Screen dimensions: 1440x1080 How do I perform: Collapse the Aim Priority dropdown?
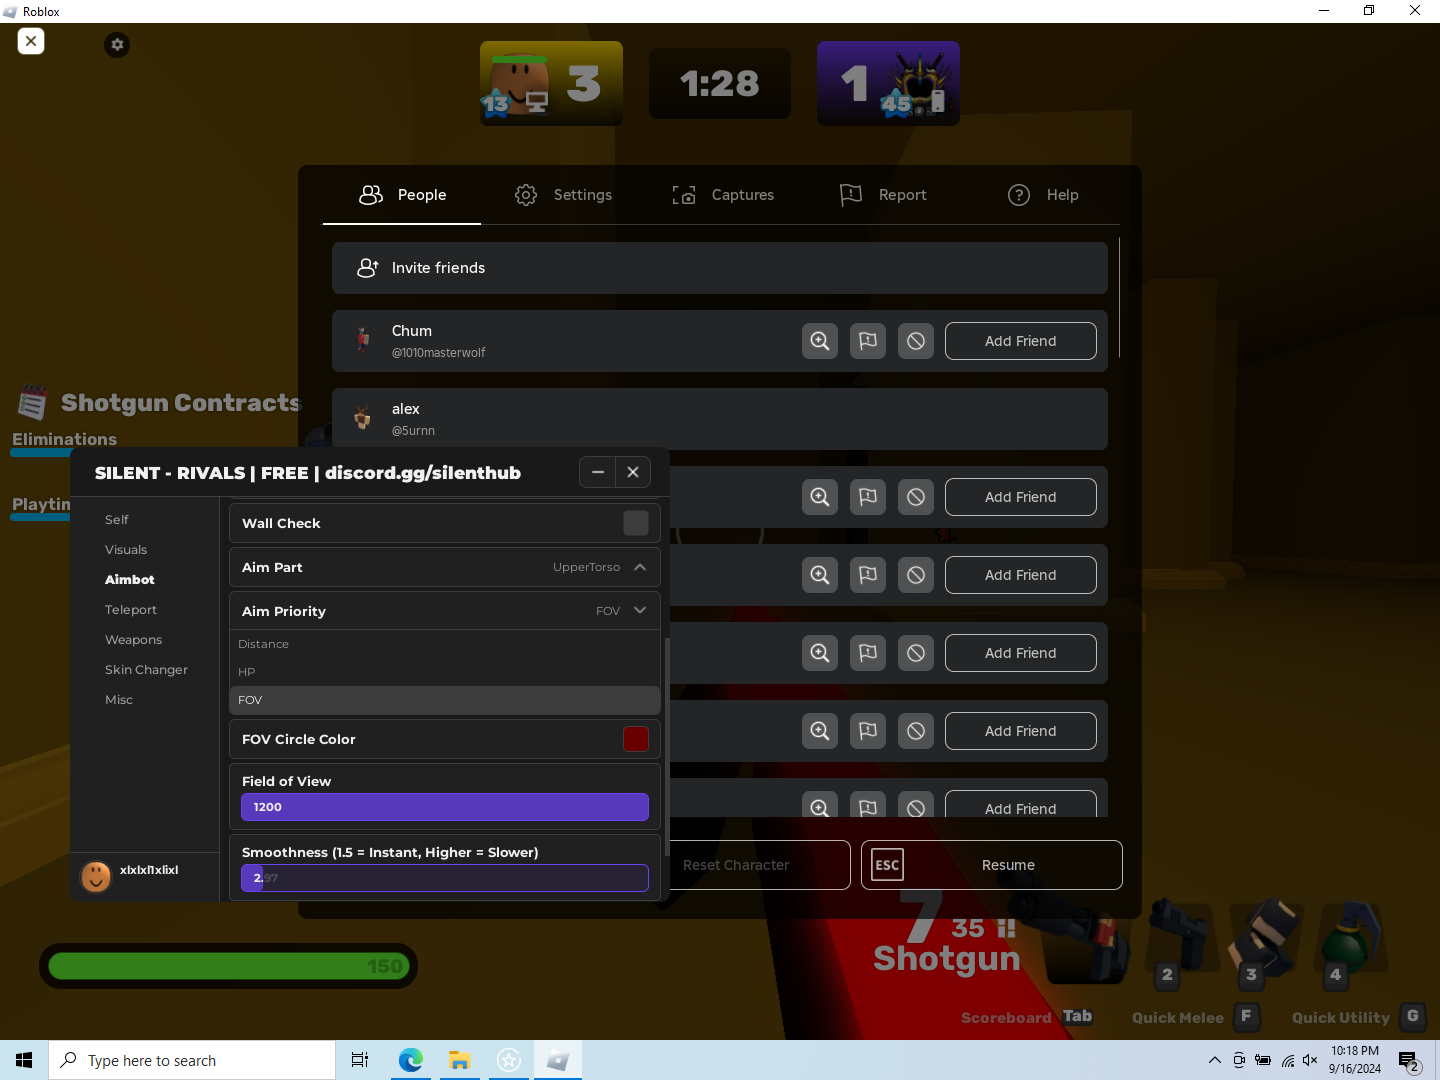point(640,611)
